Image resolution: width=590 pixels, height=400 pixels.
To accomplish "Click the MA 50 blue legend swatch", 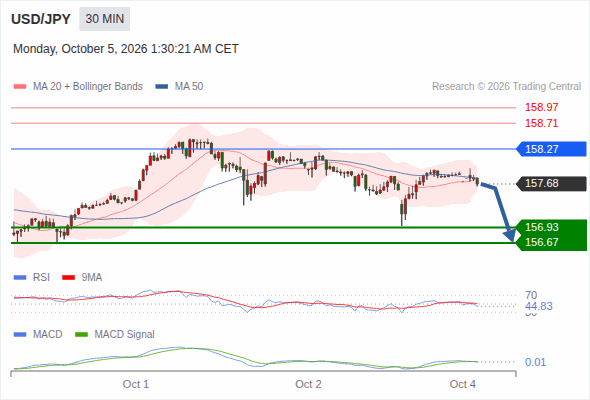I will coord(162,87).
